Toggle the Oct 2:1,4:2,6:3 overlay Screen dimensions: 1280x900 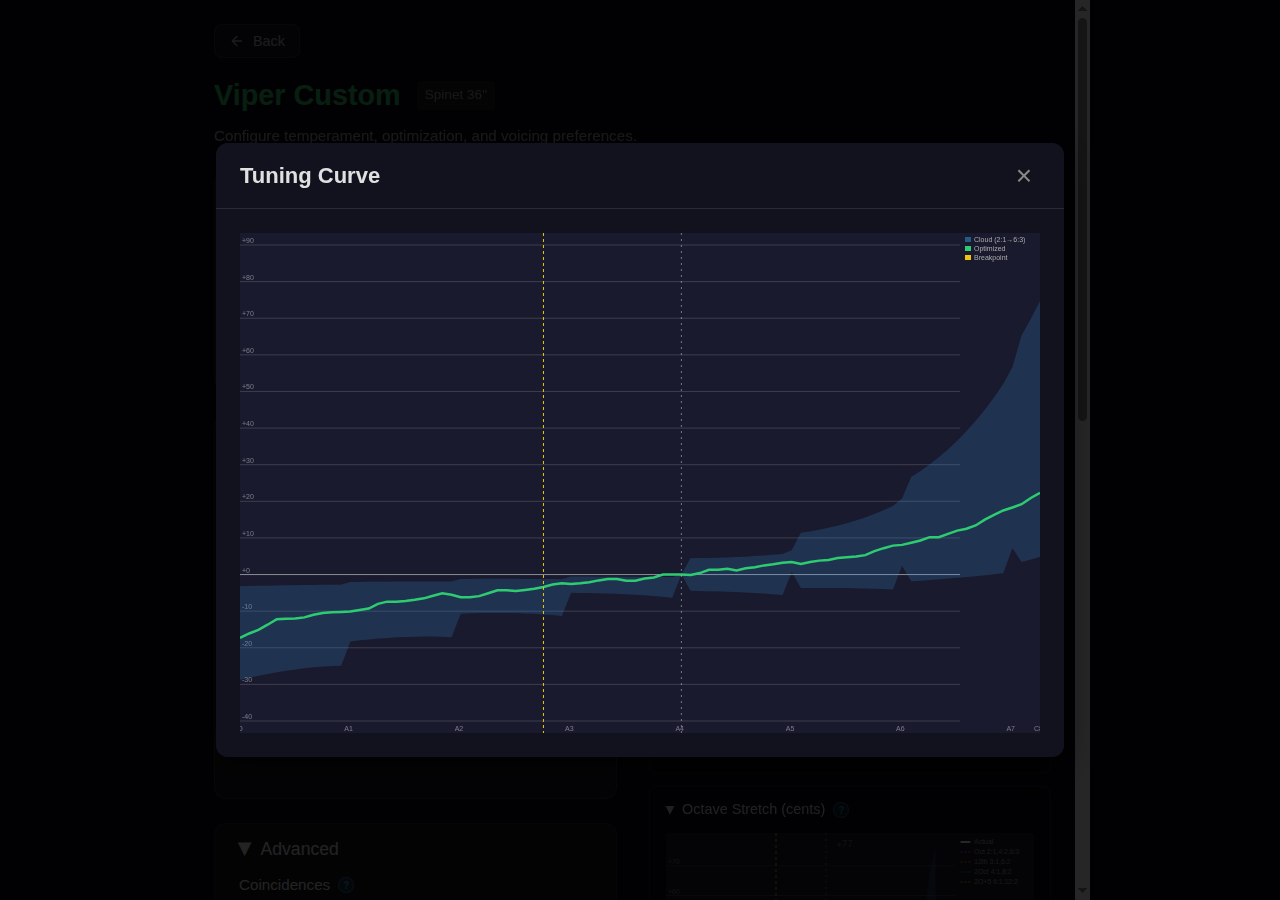(x=995, y=852)
